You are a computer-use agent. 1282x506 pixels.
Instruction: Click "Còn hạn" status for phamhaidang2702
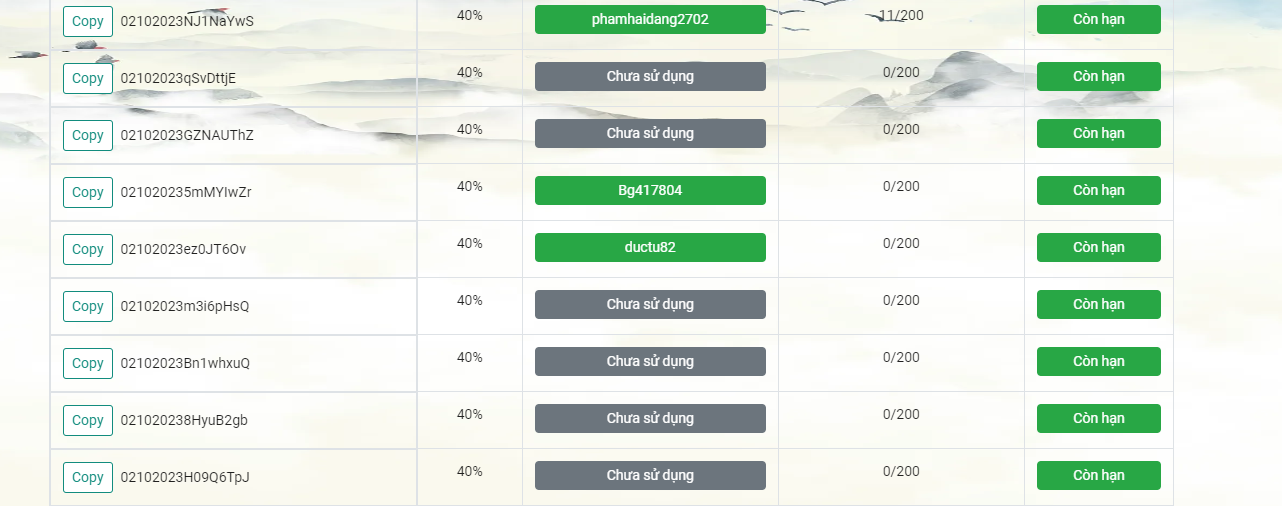[x=1098, y=19]
